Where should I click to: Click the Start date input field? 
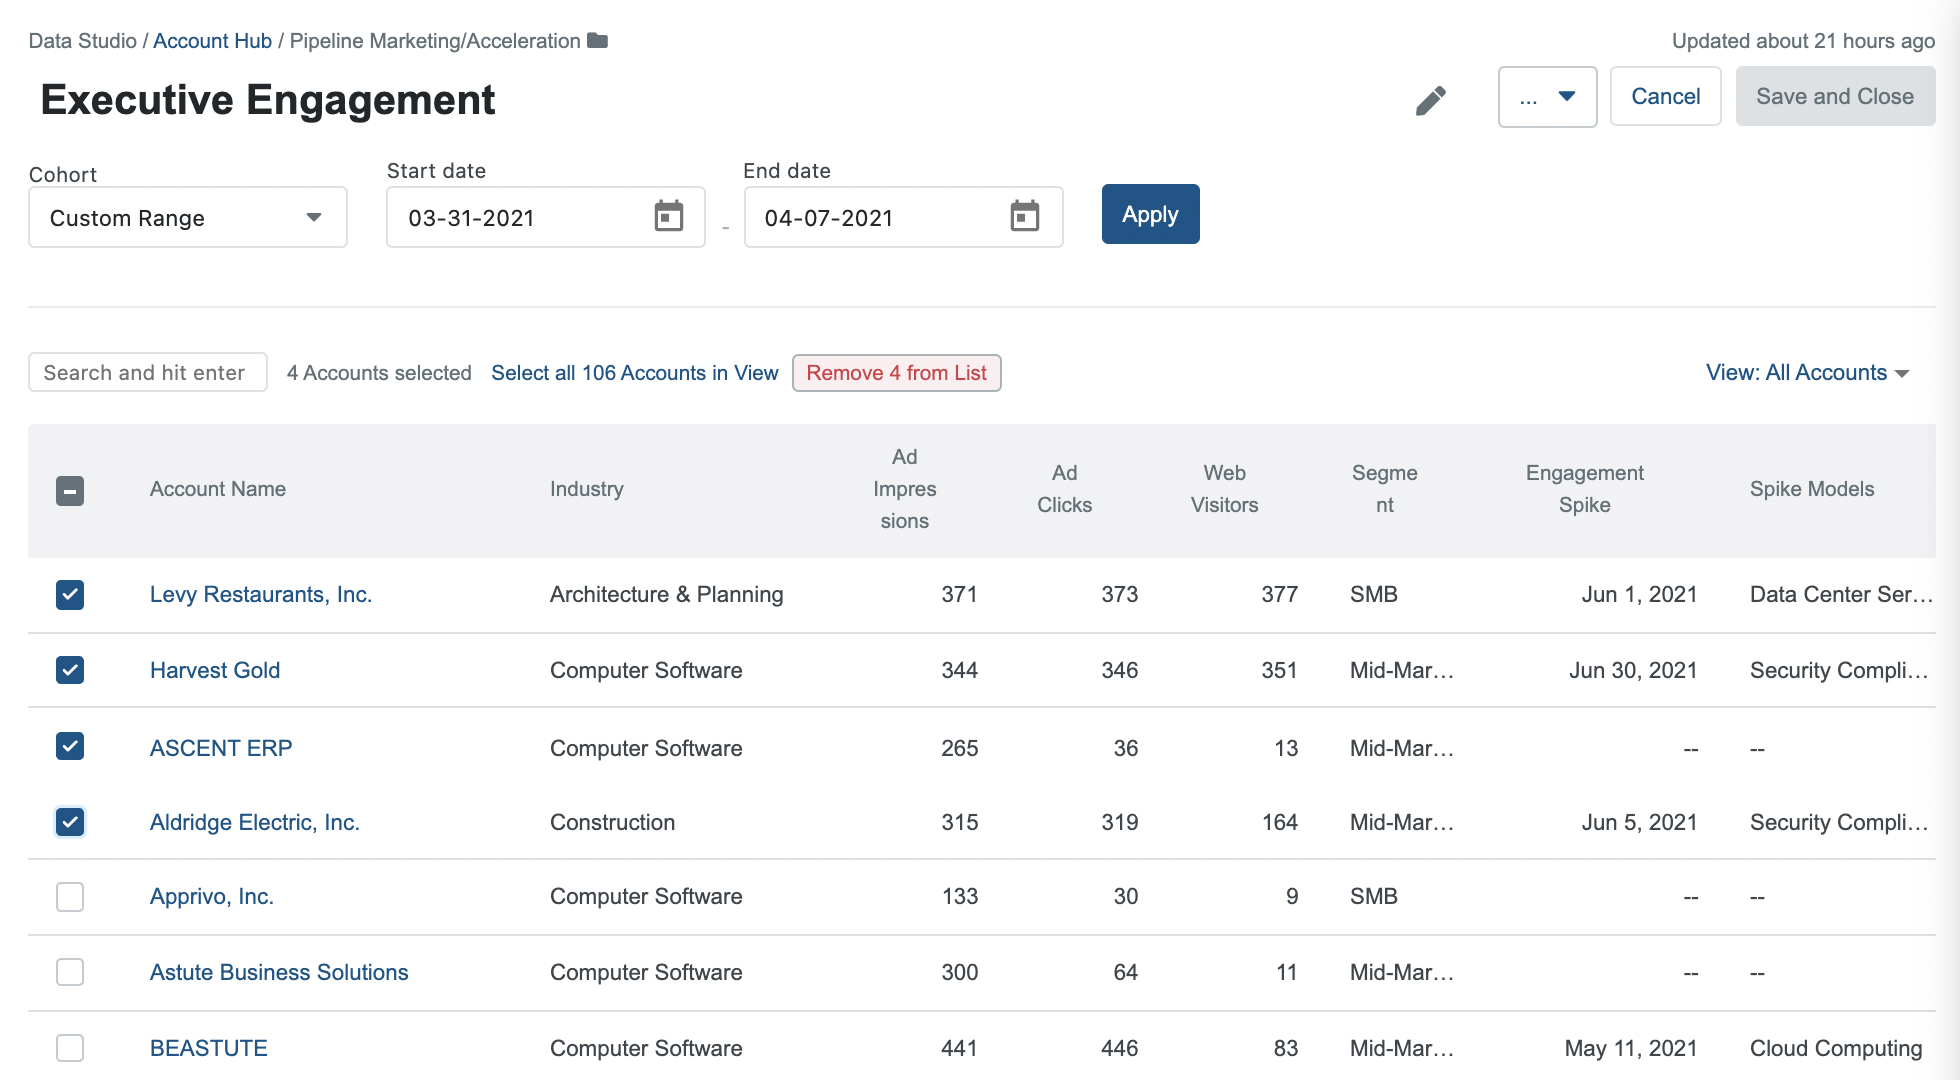point(546,217)
